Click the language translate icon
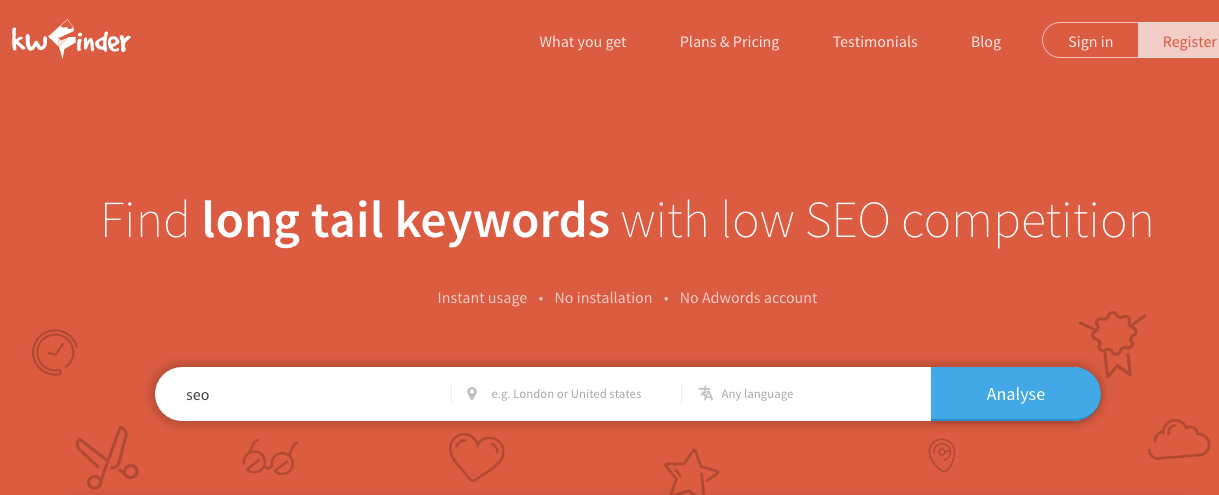This screenshot has height=495, width=1219. pos(706,393)
